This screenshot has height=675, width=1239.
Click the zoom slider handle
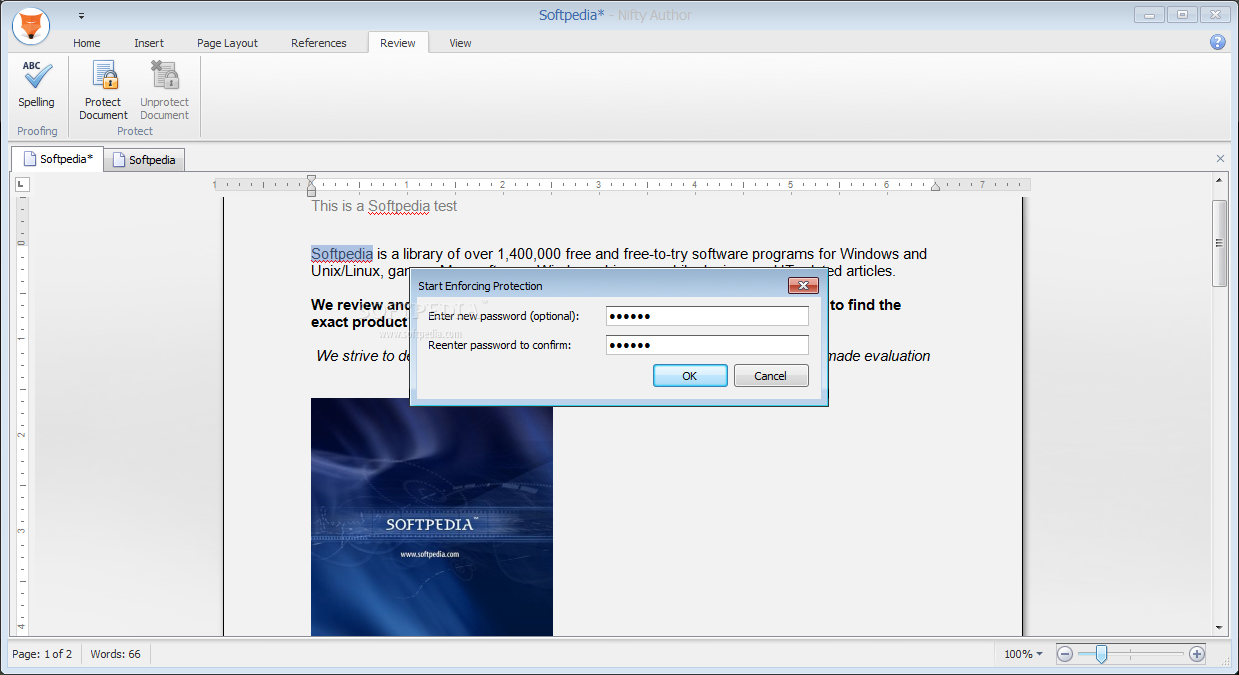1101,654
